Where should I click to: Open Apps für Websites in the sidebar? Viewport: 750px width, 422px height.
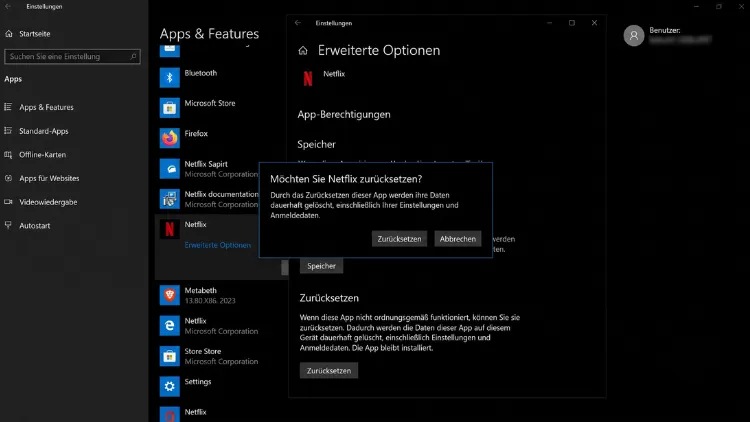(49, 178)
